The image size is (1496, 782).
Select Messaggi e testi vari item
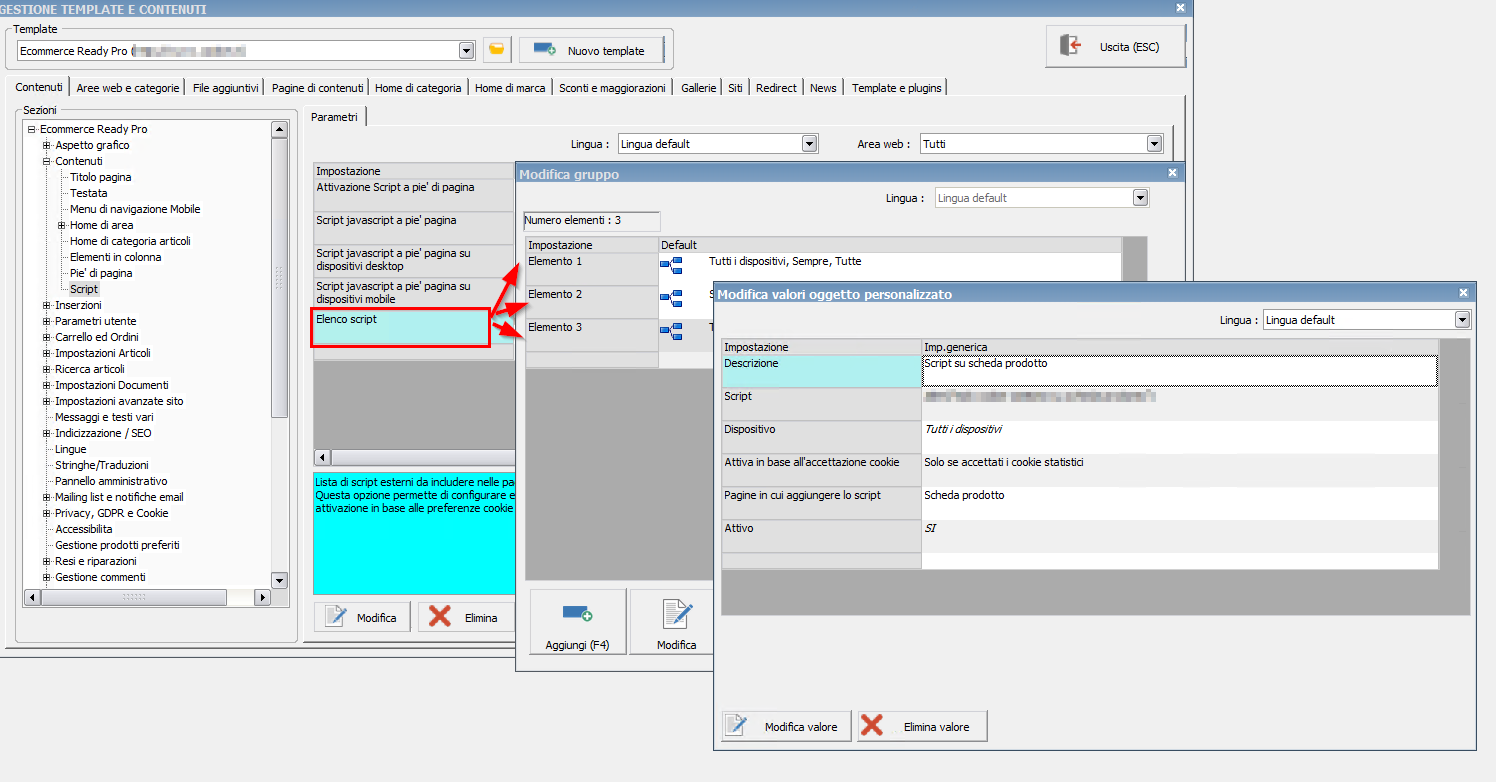[x=104, y=417]
